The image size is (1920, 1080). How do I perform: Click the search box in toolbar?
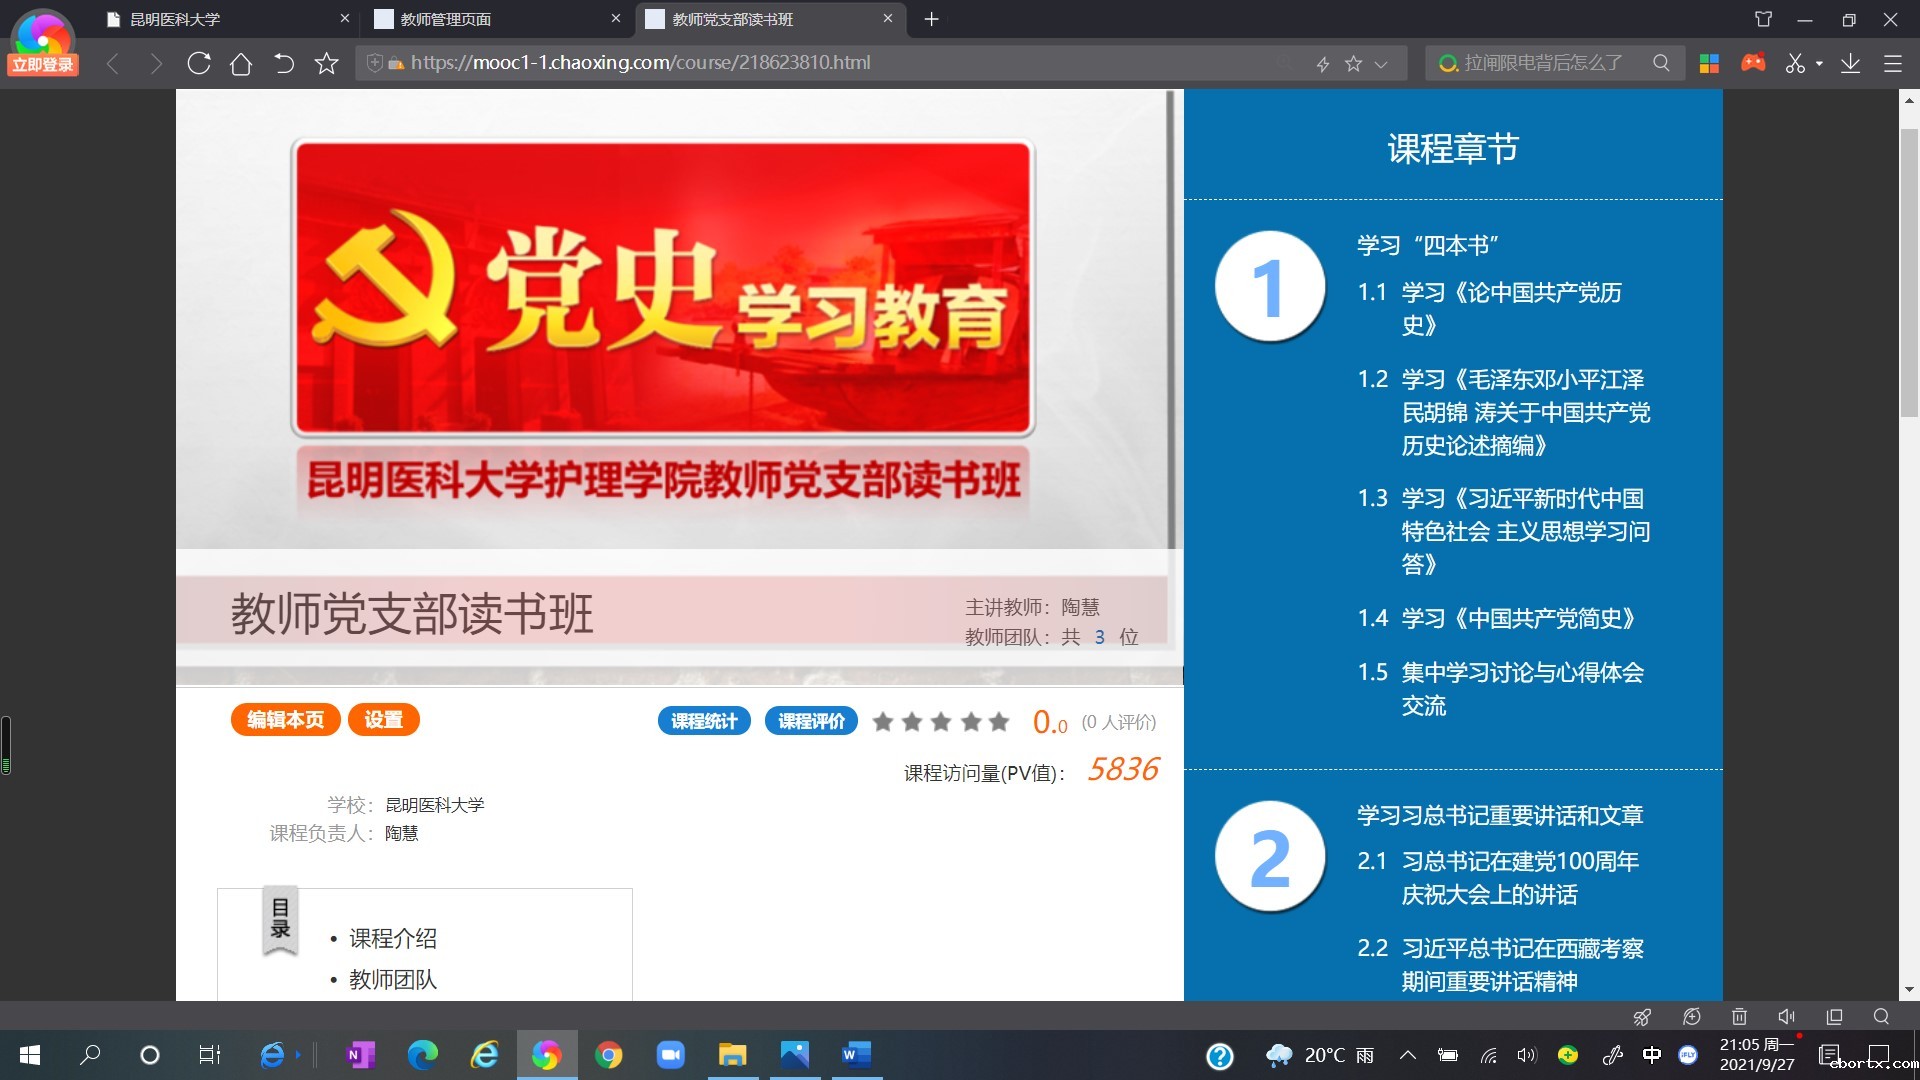pos(1543,63)
